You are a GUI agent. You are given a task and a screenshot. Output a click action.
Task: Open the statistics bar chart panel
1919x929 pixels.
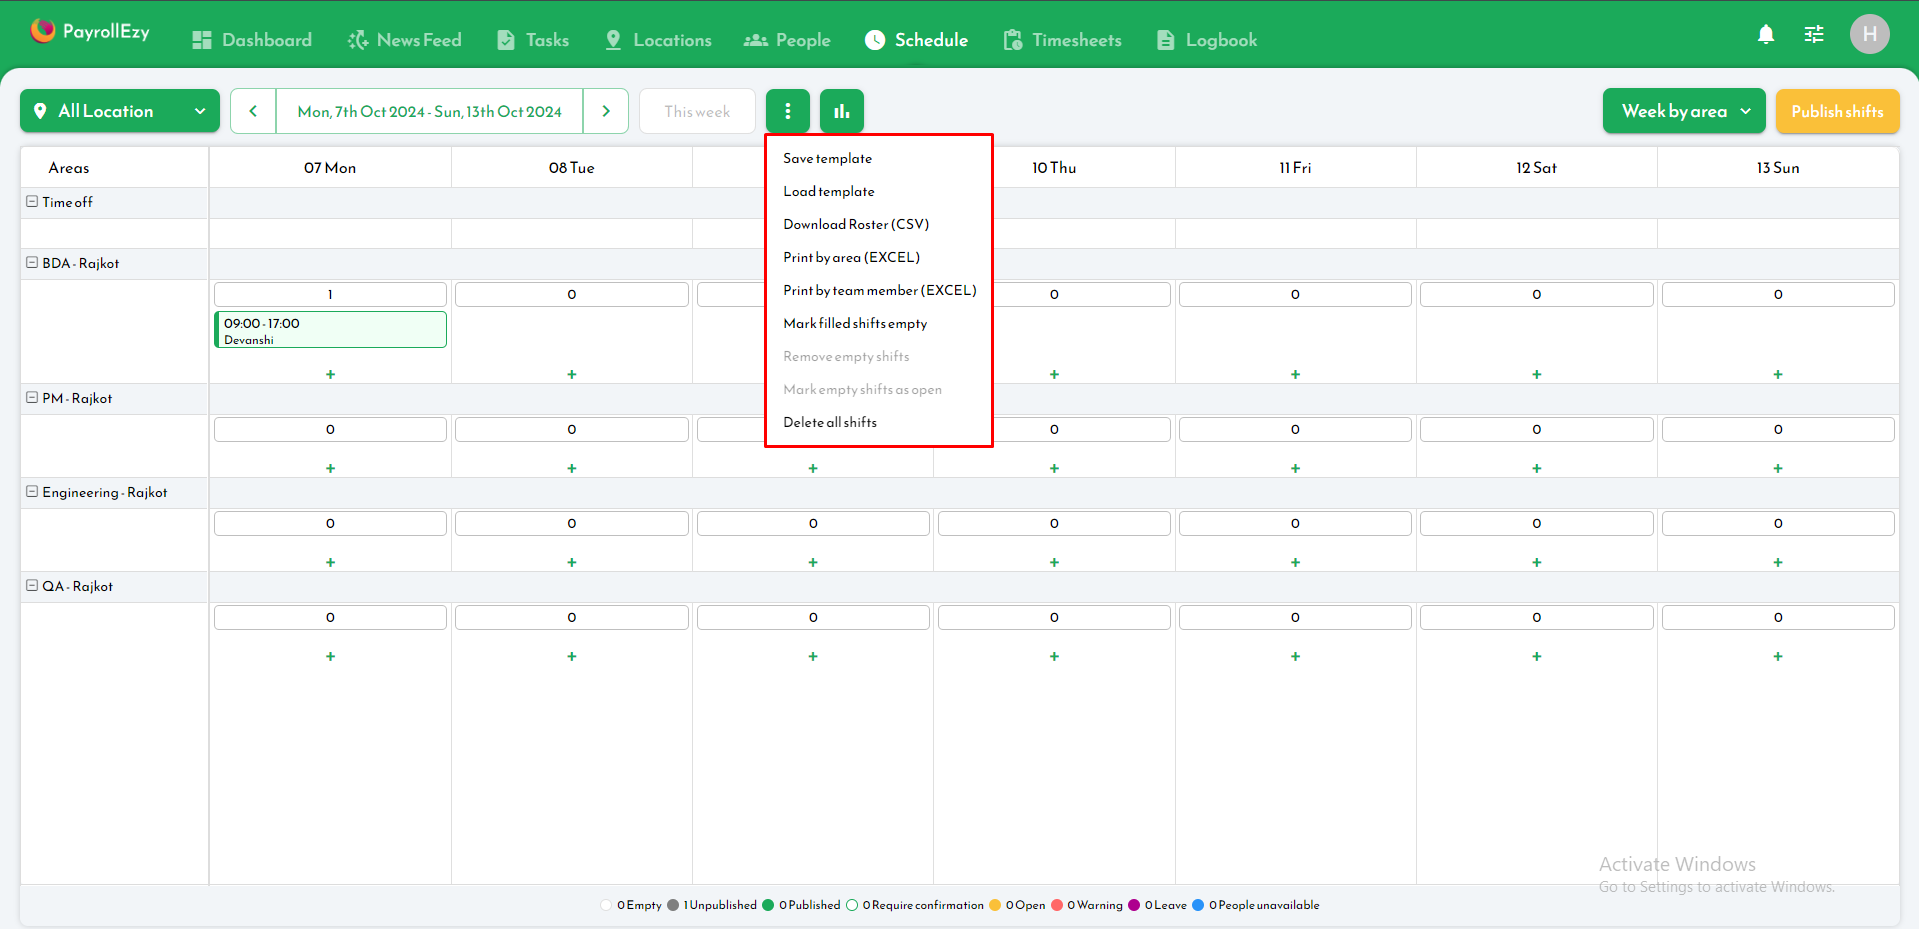(841, 111)
